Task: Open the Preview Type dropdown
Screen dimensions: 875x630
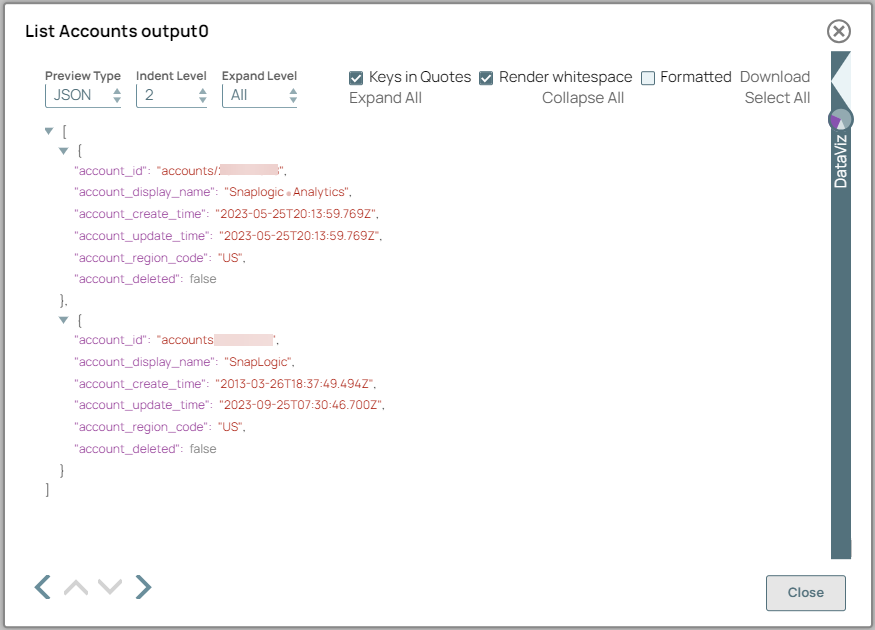Action: tap(80, 93)
